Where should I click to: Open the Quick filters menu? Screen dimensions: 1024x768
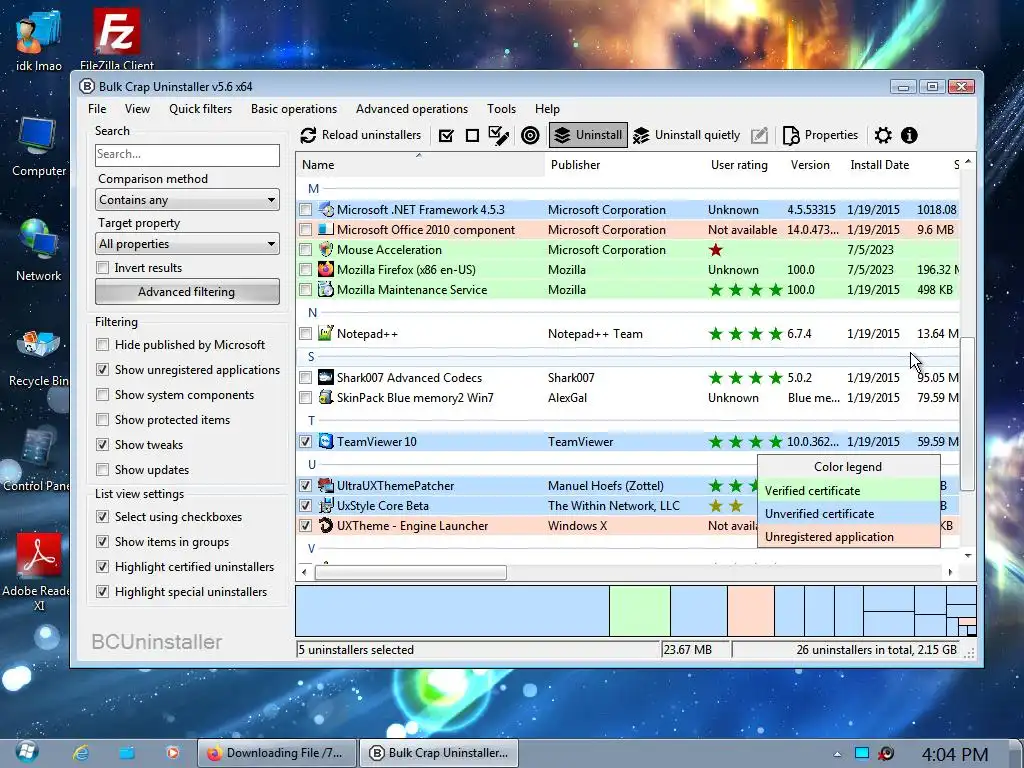tap(200, 109)
